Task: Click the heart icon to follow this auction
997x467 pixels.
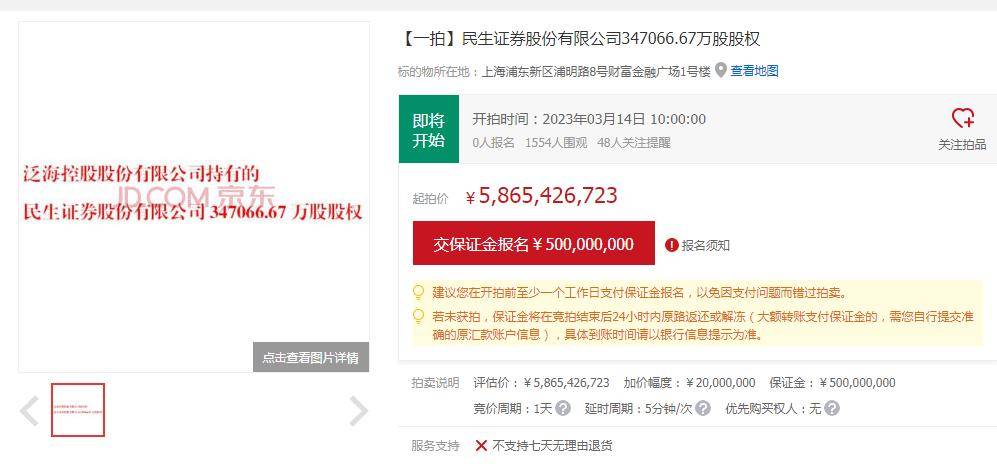Action: tap(962, 119)
